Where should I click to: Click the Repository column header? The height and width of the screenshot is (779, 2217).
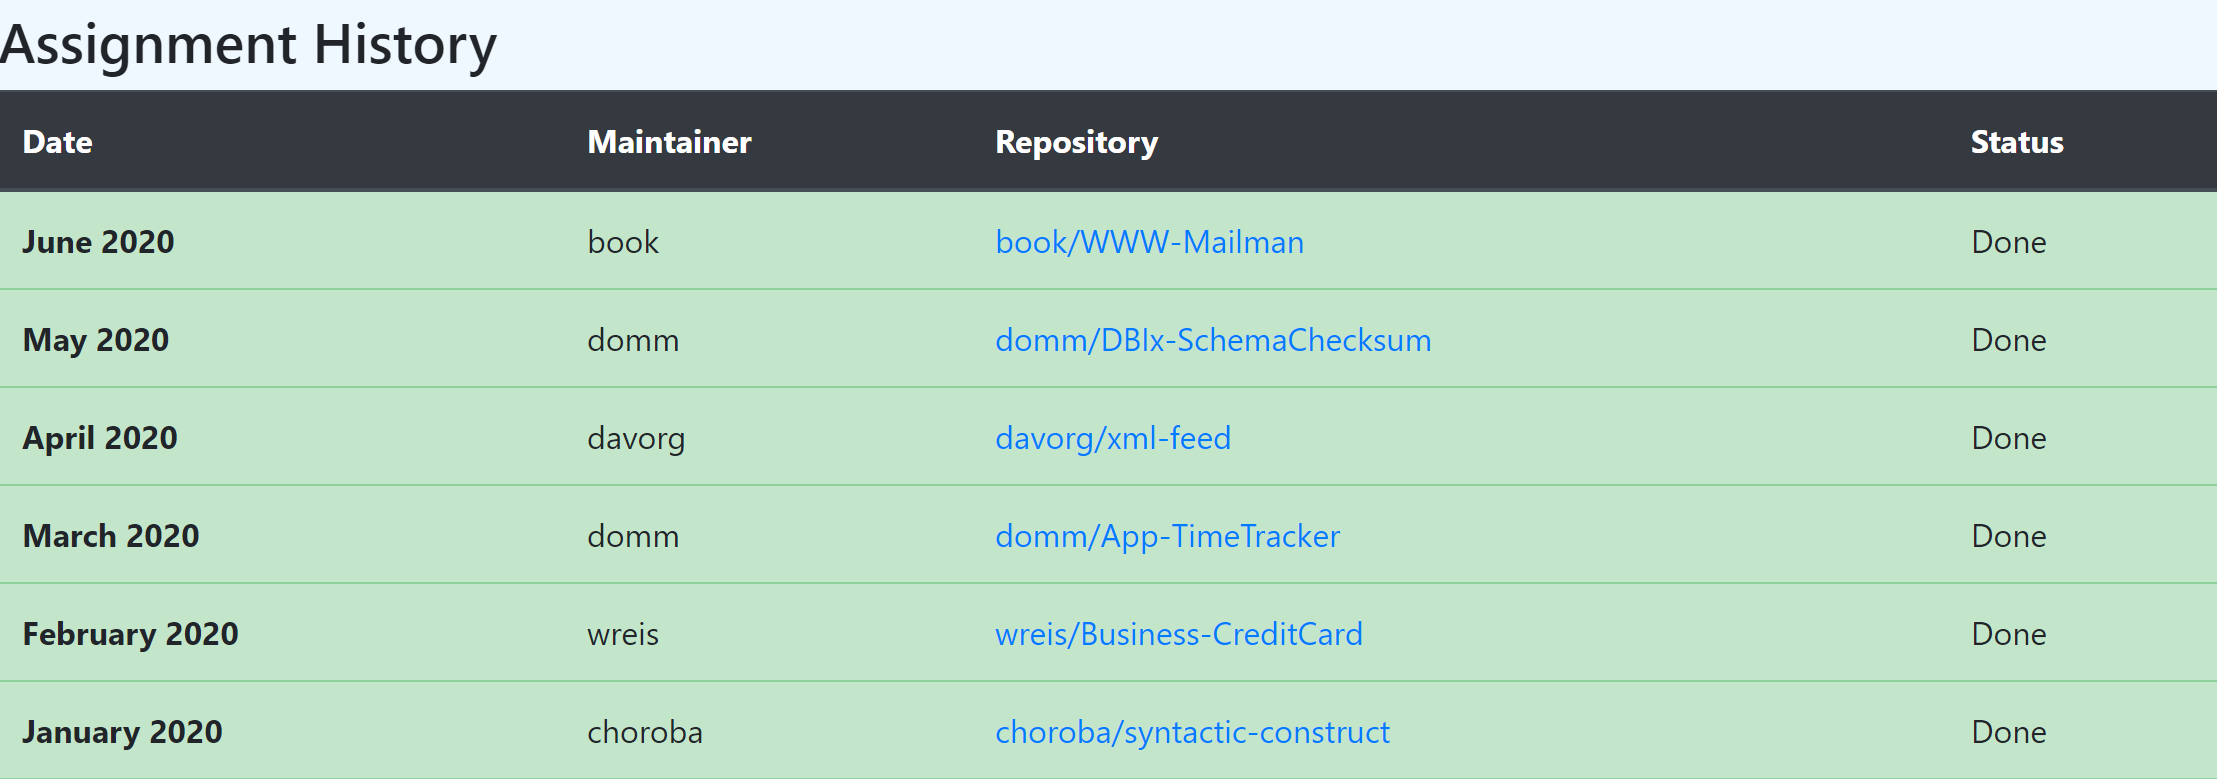[1076, 143]
